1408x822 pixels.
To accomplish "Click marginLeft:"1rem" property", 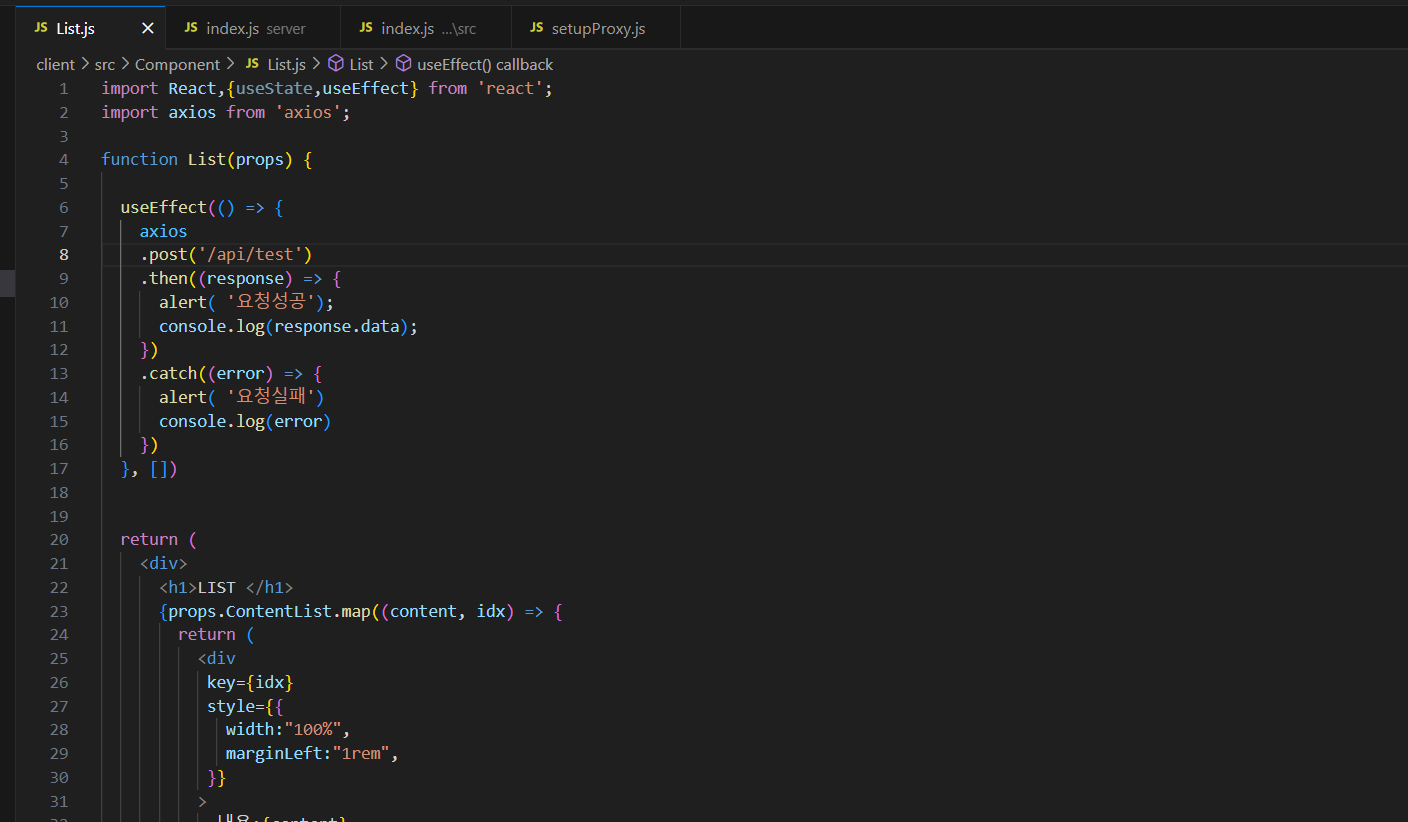I will [x=308, y=753].
